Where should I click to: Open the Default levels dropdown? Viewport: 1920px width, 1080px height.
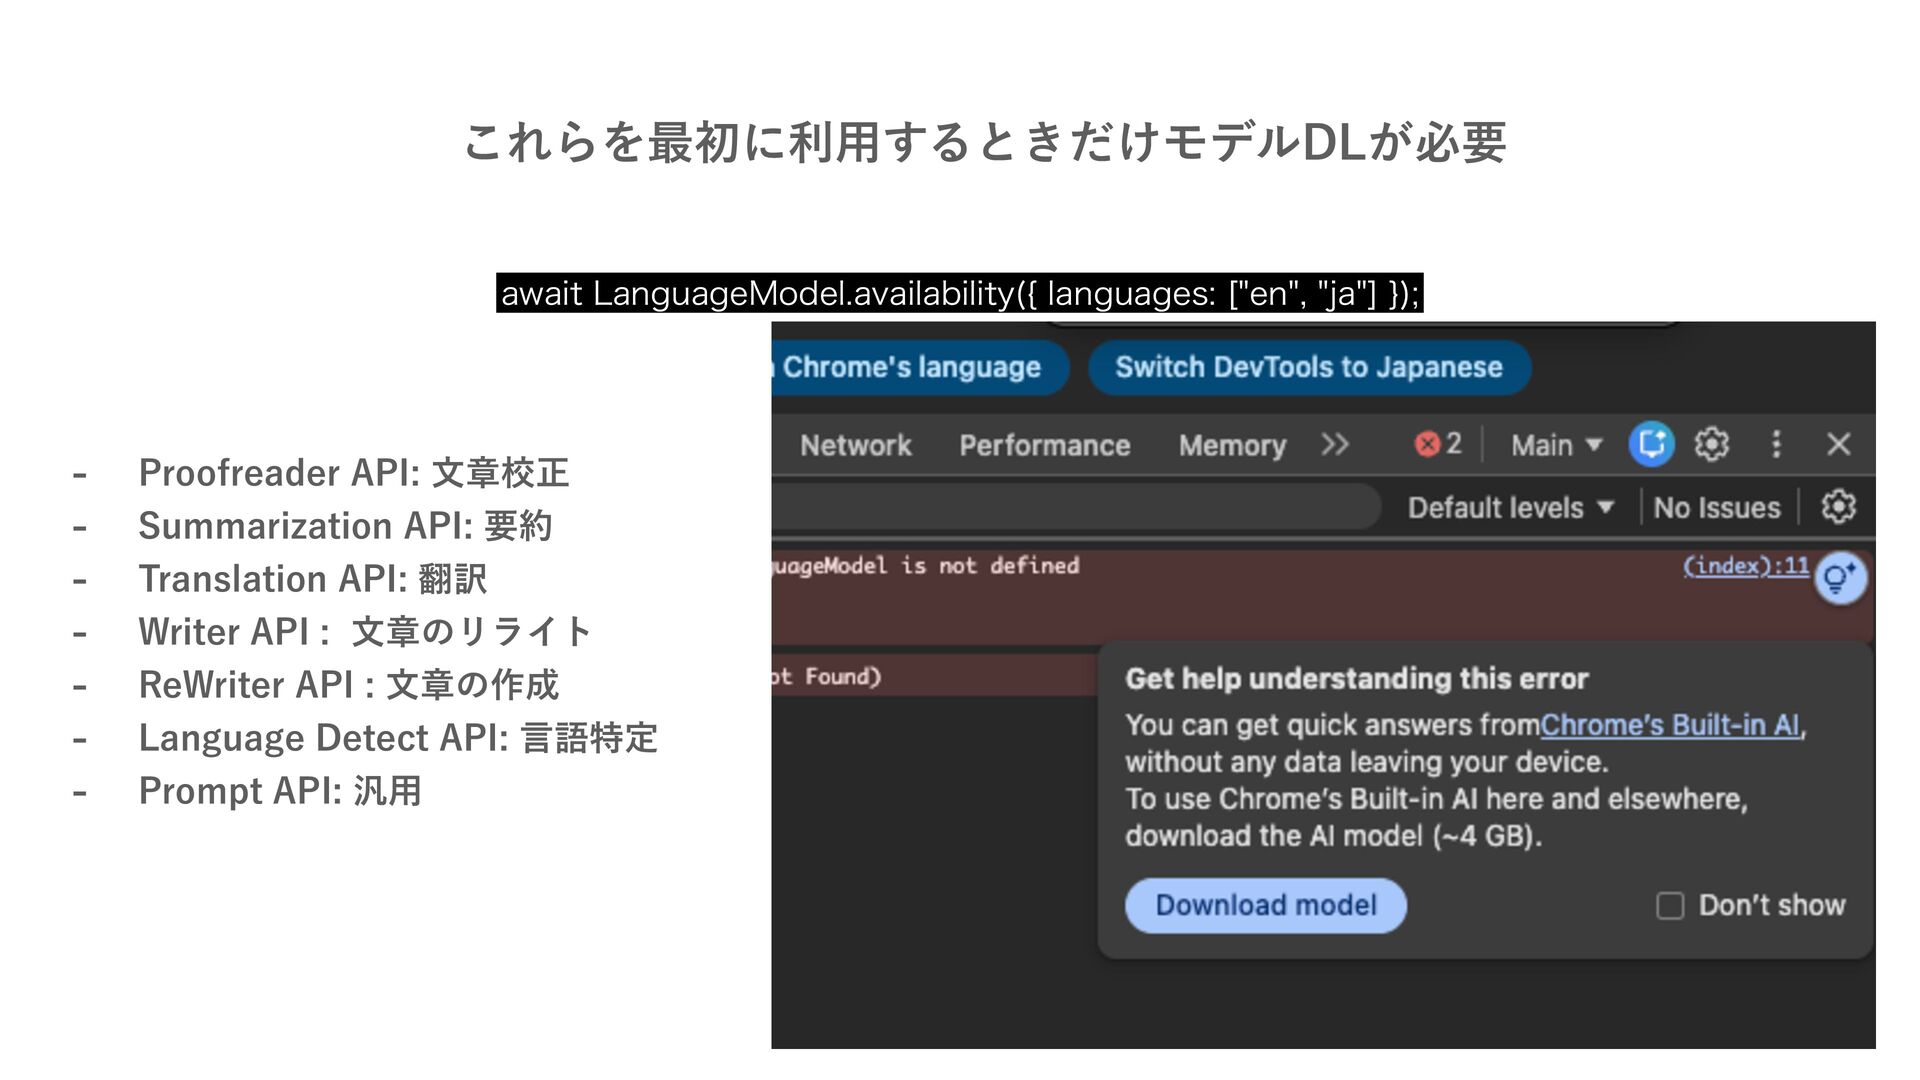[1510, 508]
